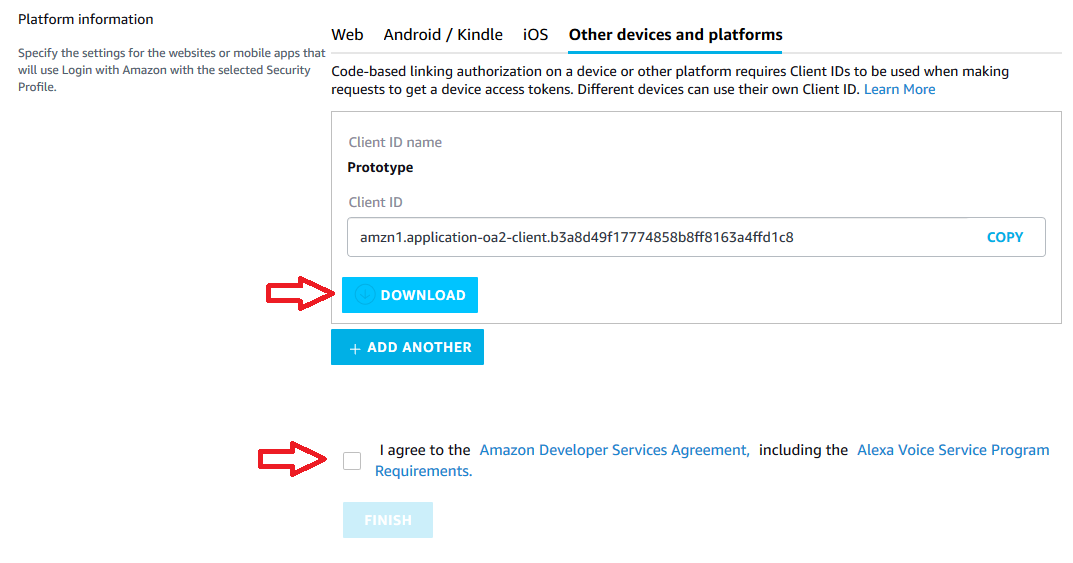This screenshot has width=1073, height=563.
Task: Click the "I agree to the" label text
Action: (x=425, y=451)
